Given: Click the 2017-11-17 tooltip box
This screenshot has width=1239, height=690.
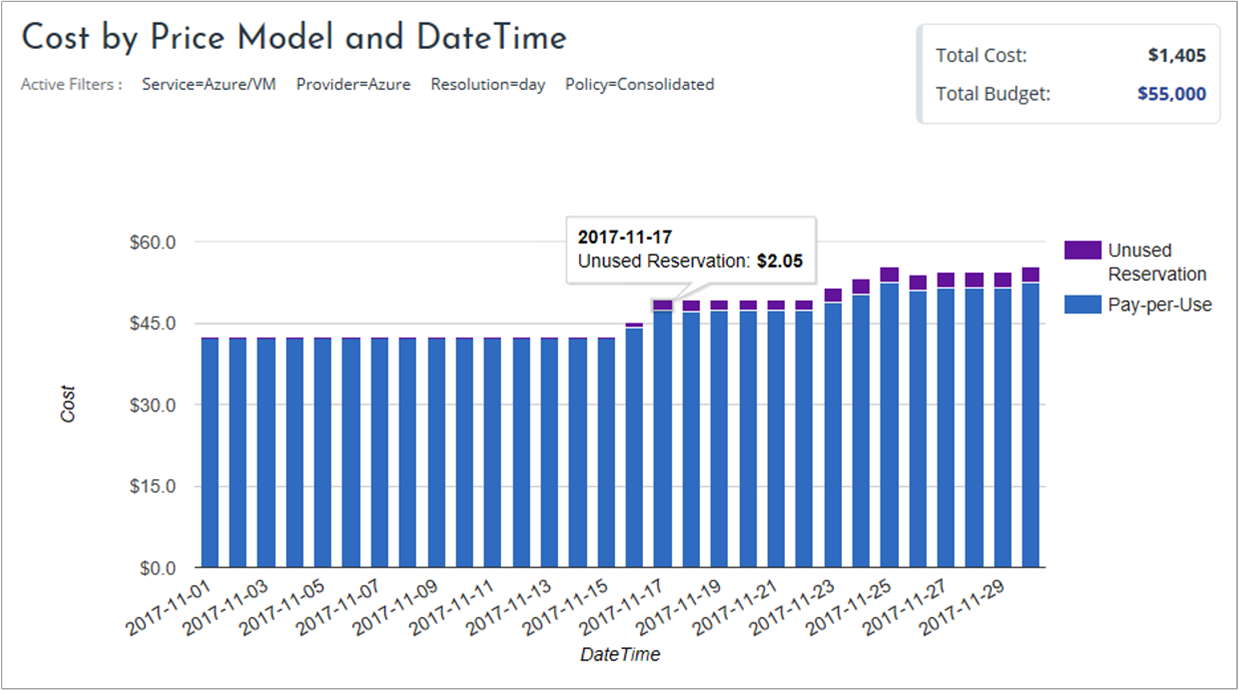Looking at the screenshot, I should (691, 250).
